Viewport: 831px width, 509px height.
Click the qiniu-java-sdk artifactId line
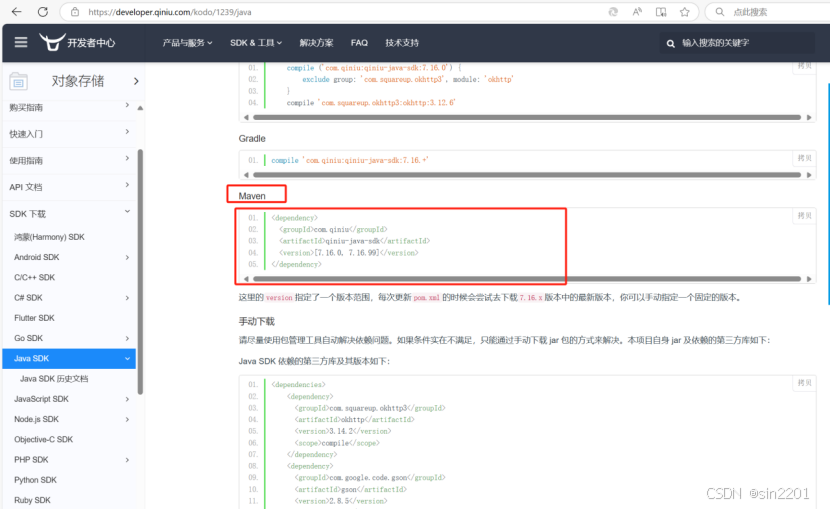[x=355, y=241]
